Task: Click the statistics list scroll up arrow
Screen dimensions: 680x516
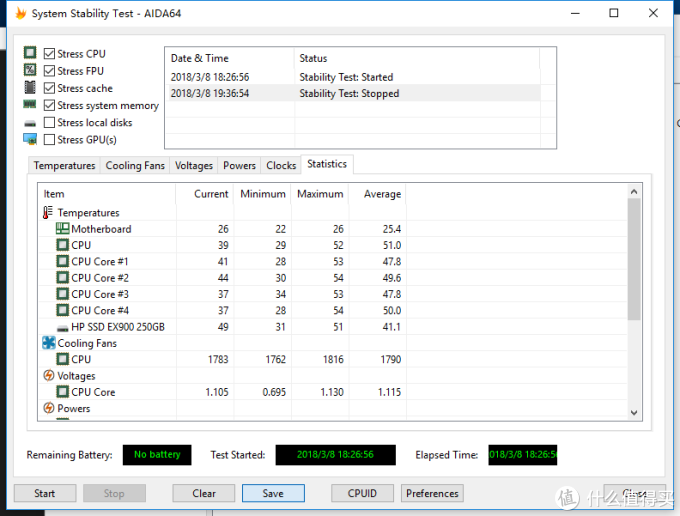Action: point(634,191)
